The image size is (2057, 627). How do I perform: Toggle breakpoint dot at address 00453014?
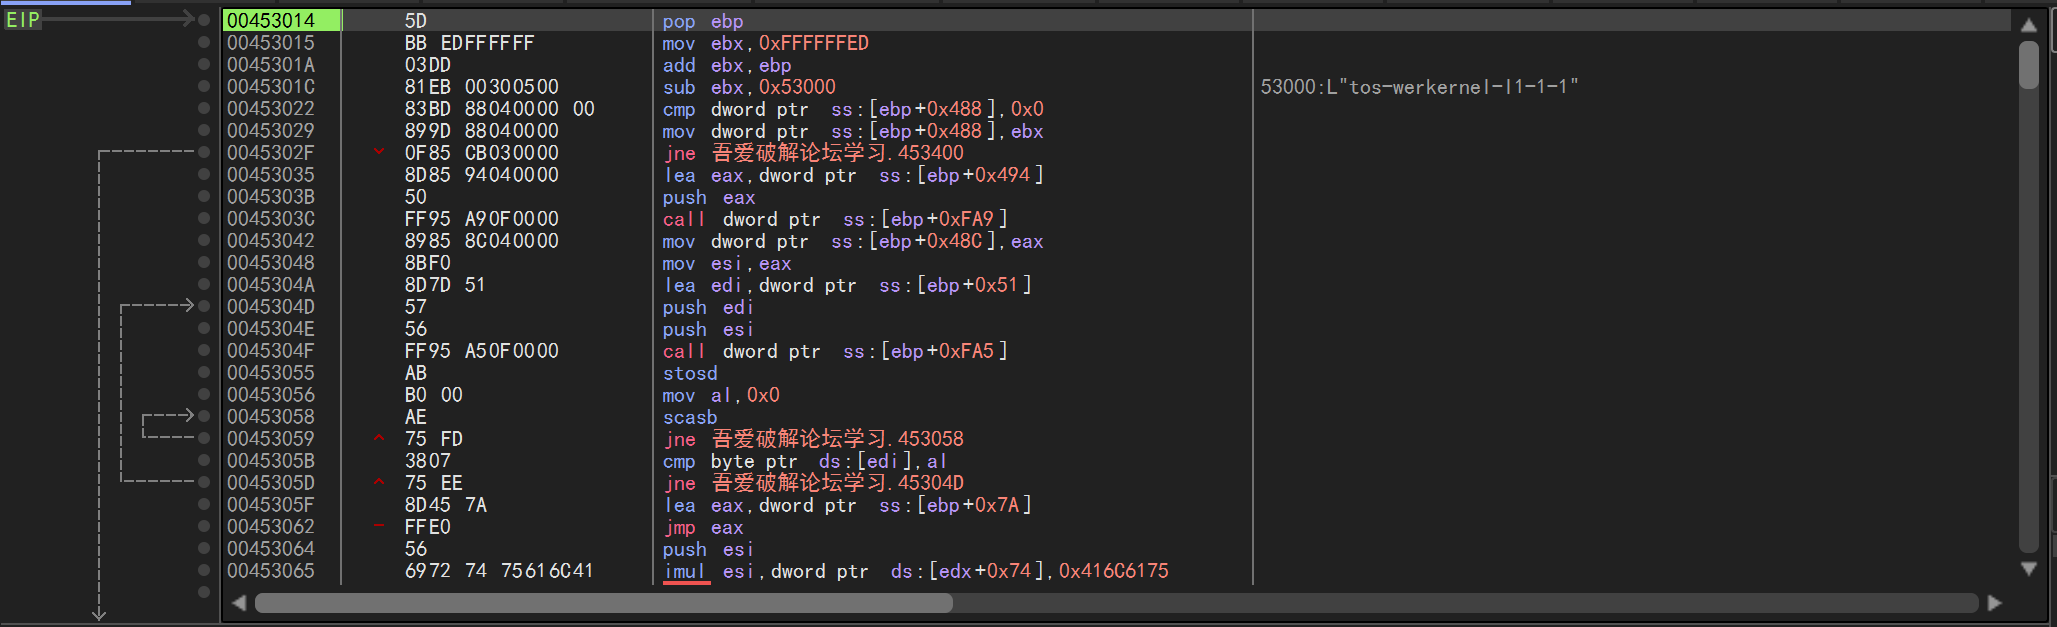(x=204, y=20)
